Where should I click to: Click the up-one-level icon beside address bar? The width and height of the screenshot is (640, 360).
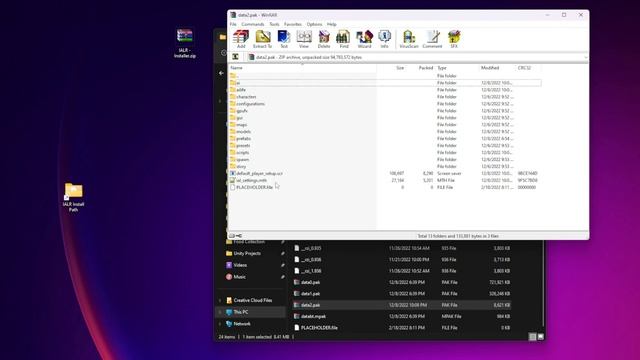[x=236, y=57]
